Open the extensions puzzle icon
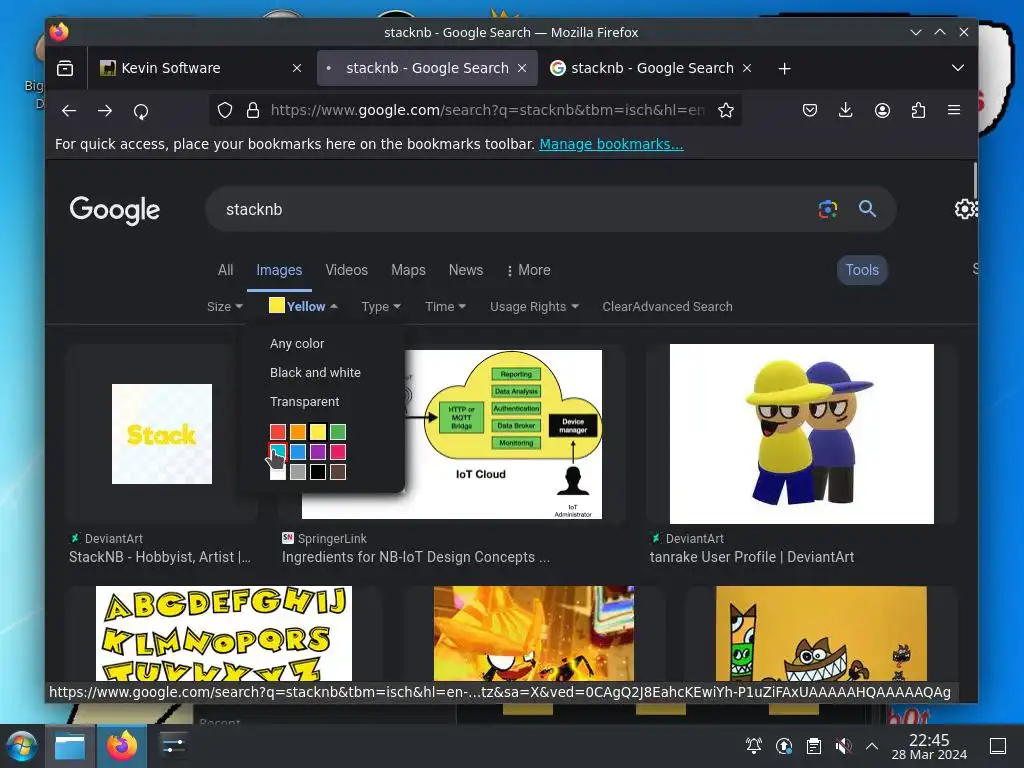 [x=918, y=110]
